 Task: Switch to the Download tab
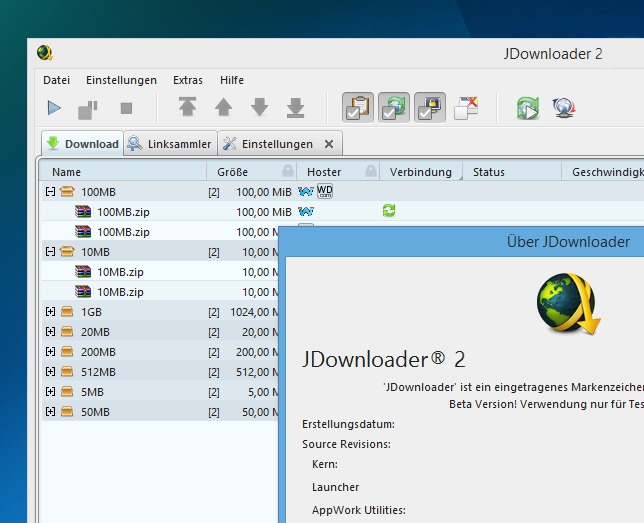[82, 144]
